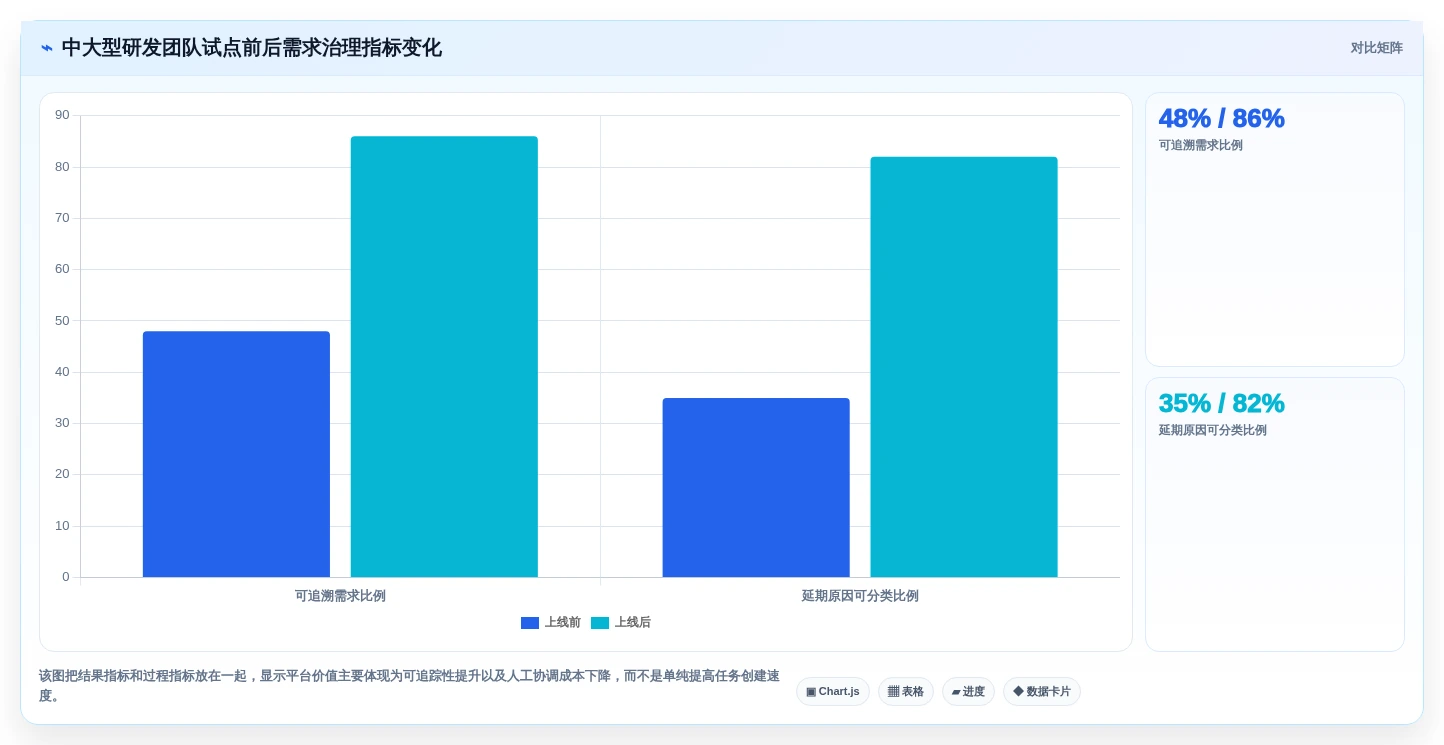Viewport: 1444px width, 745px height.
Task: Select the Chart.js tag chip
Action: coord(833,691)
